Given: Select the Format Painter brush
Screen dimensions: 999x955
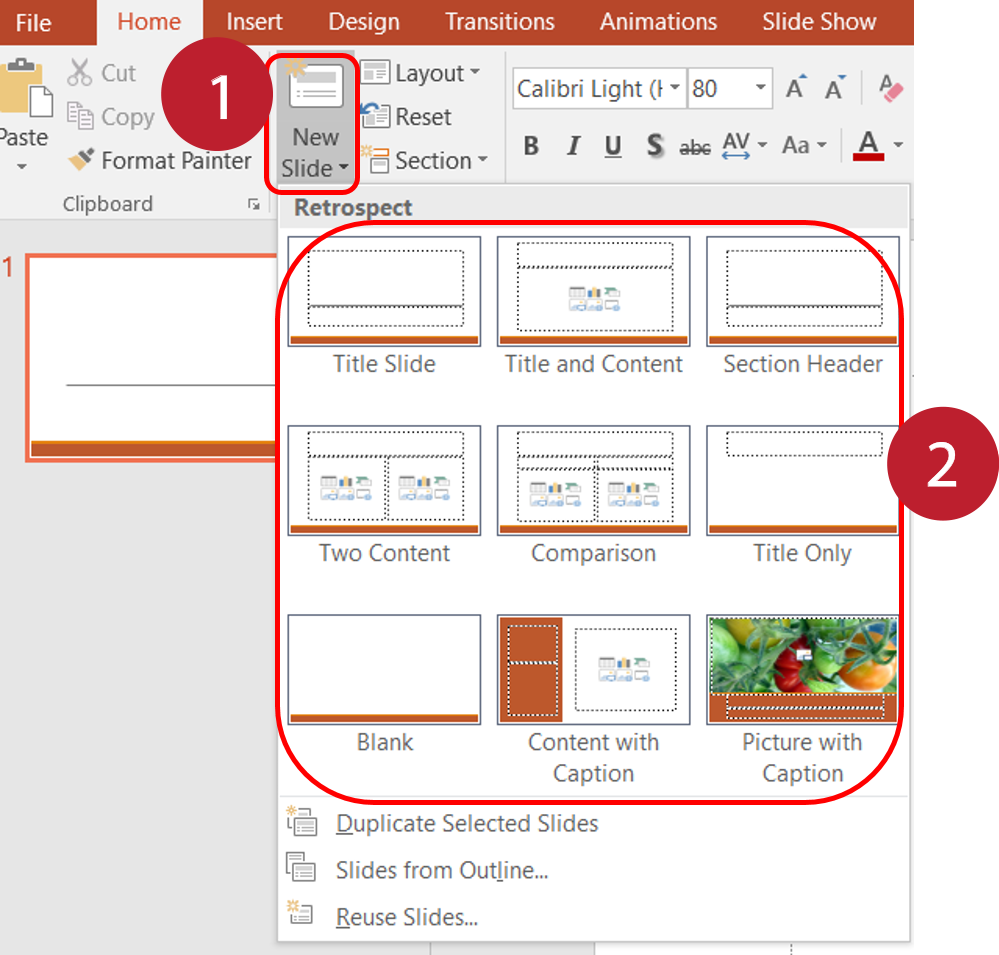Looking at the screenshot, I should pyautogui.click(x=82, y=160).
